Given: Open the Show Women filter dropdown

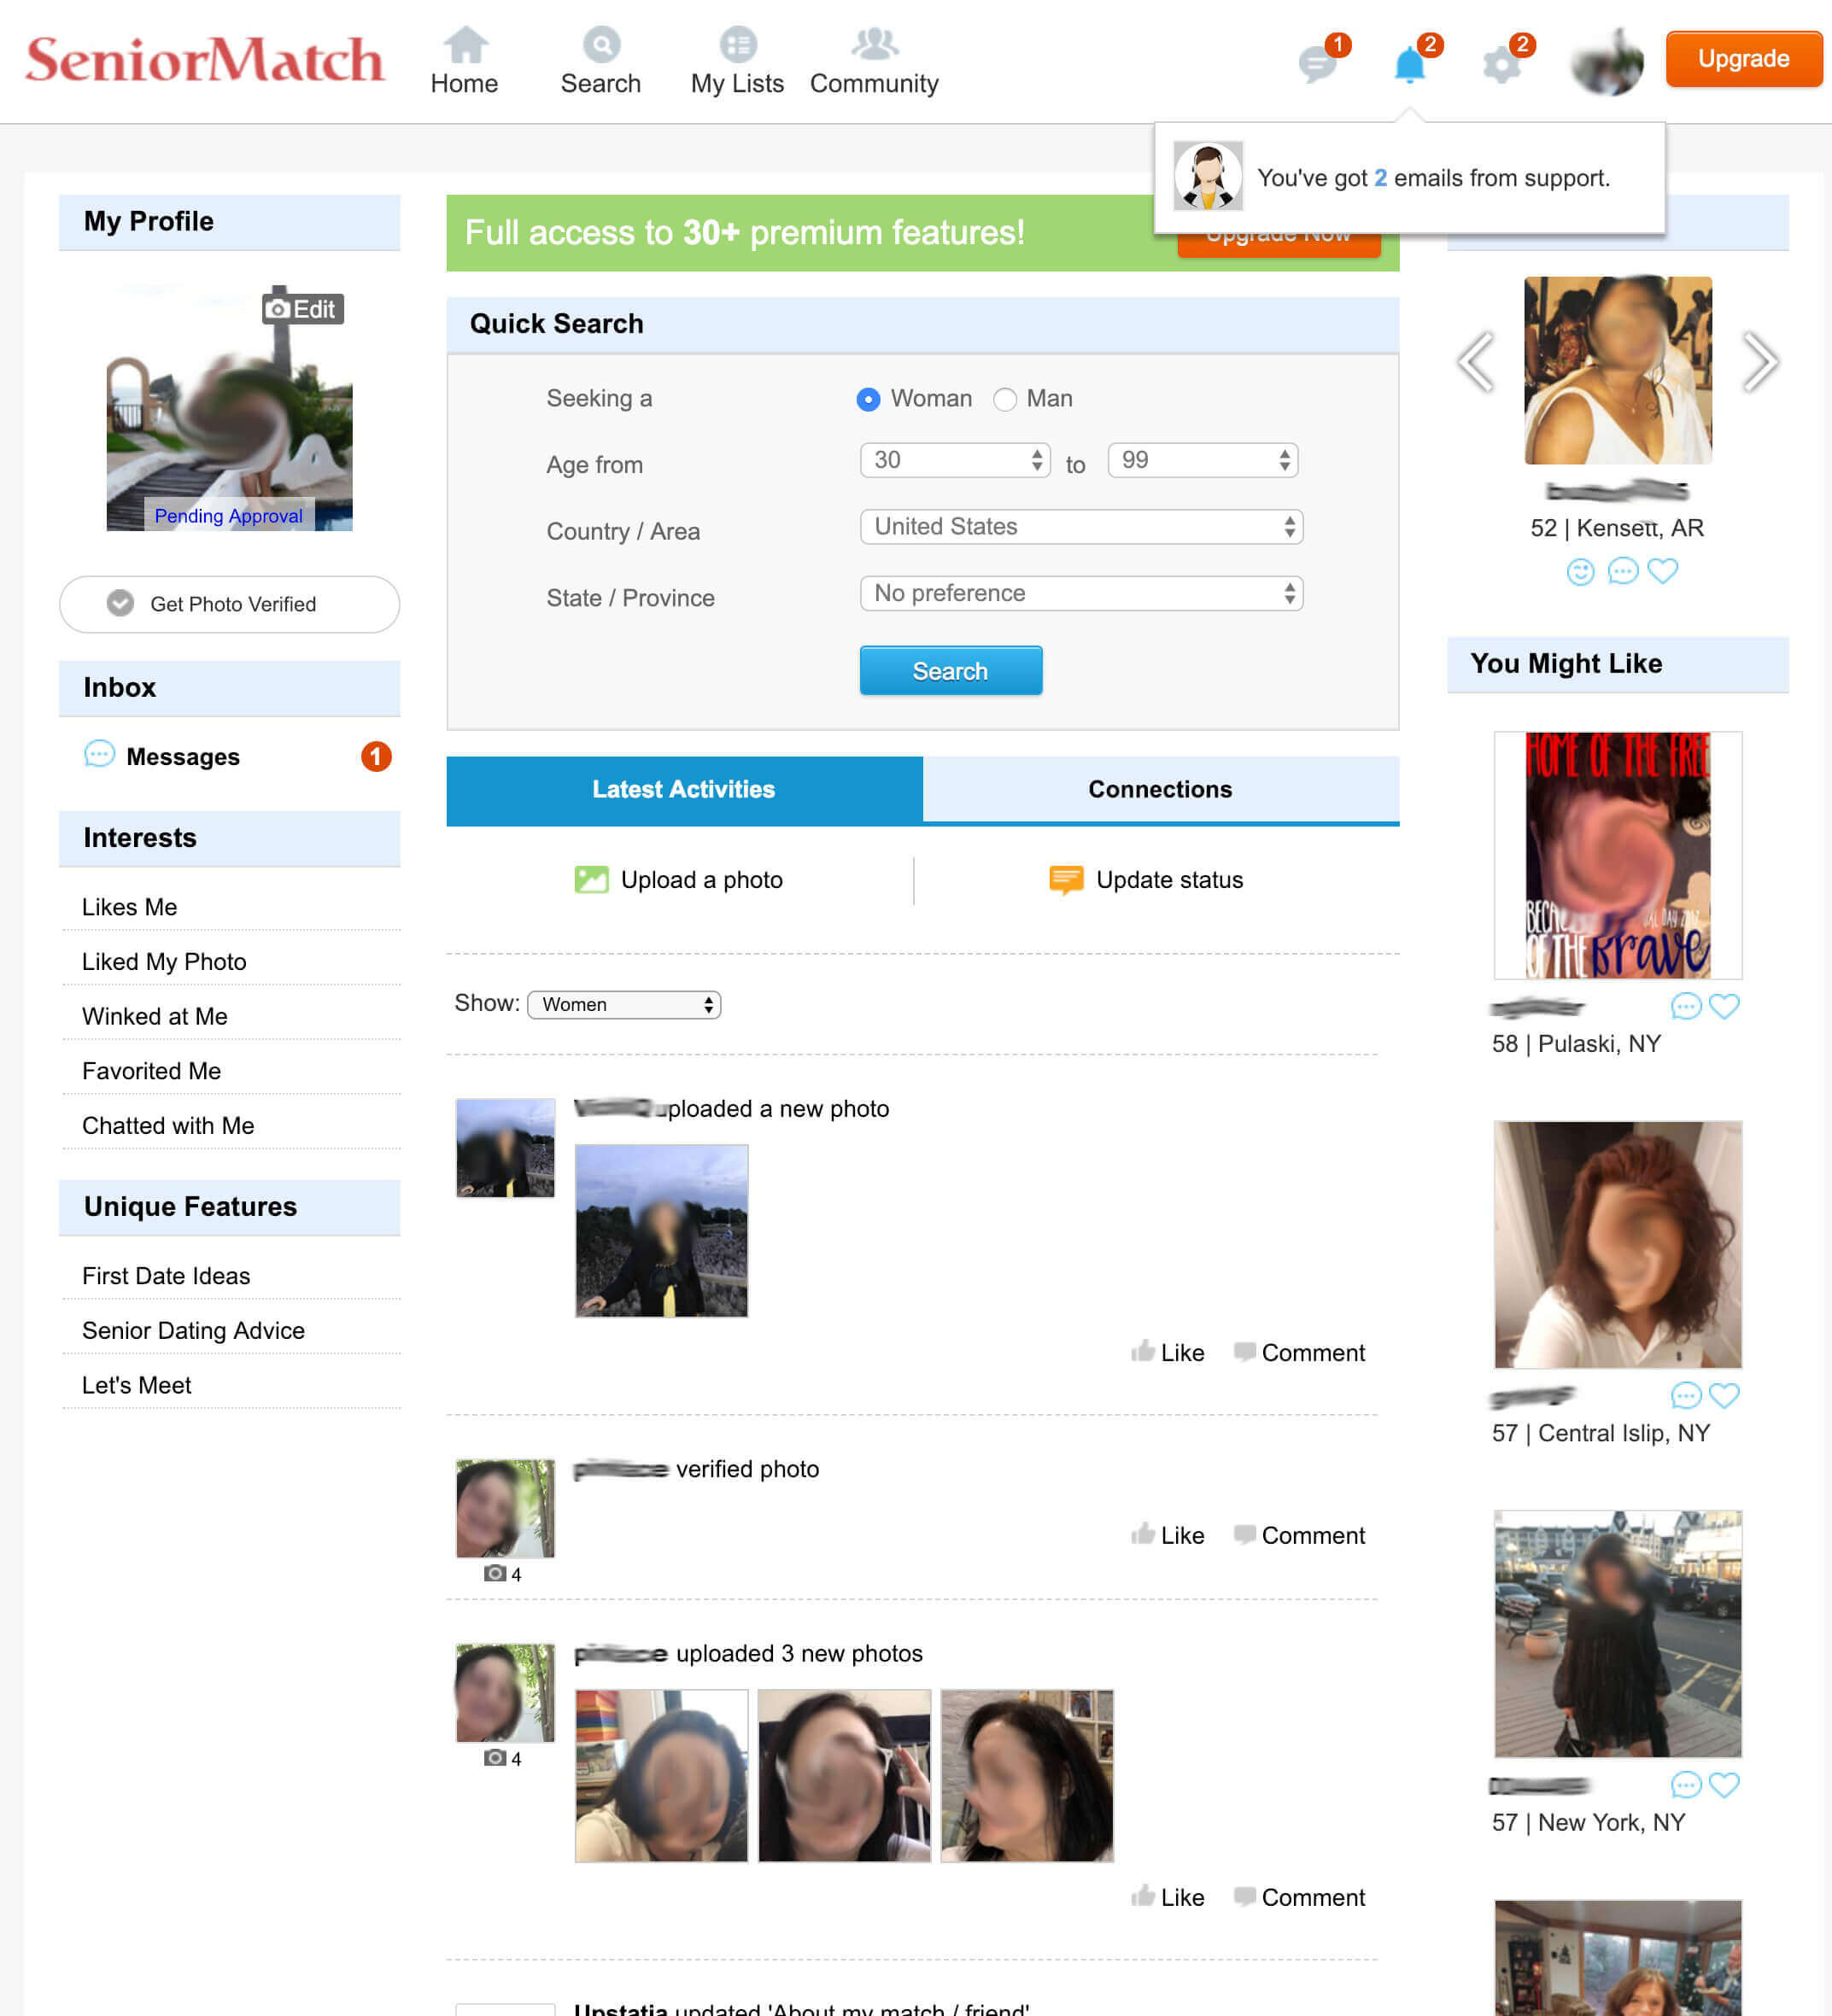Looking at the screenshot, I should click(623, 1004).
